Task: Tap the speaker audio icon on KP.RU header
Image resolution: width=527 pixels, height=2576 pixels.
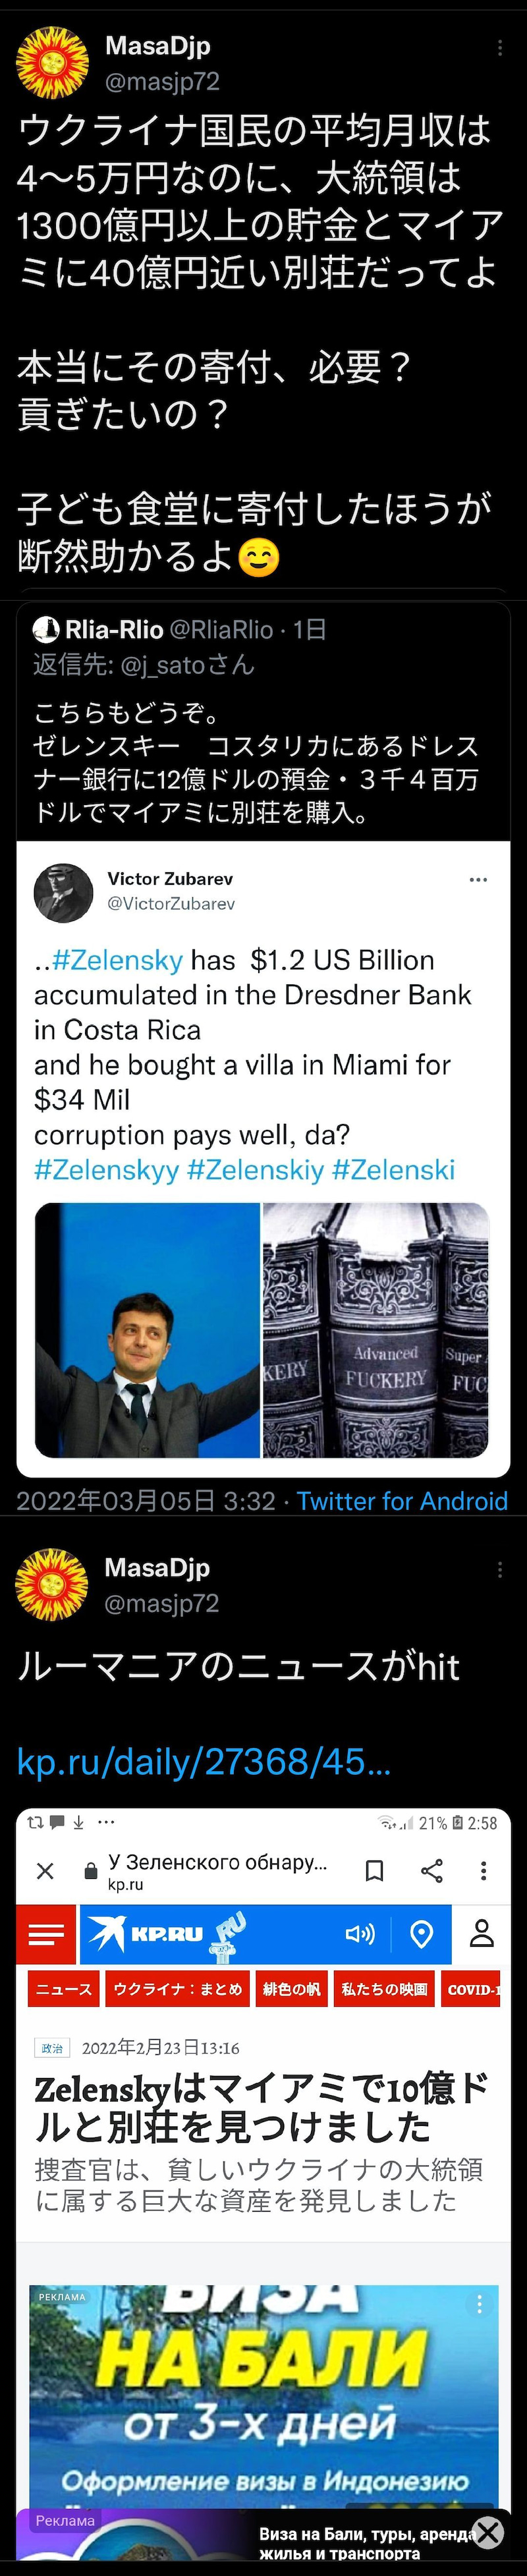Action: [360, 1935]
